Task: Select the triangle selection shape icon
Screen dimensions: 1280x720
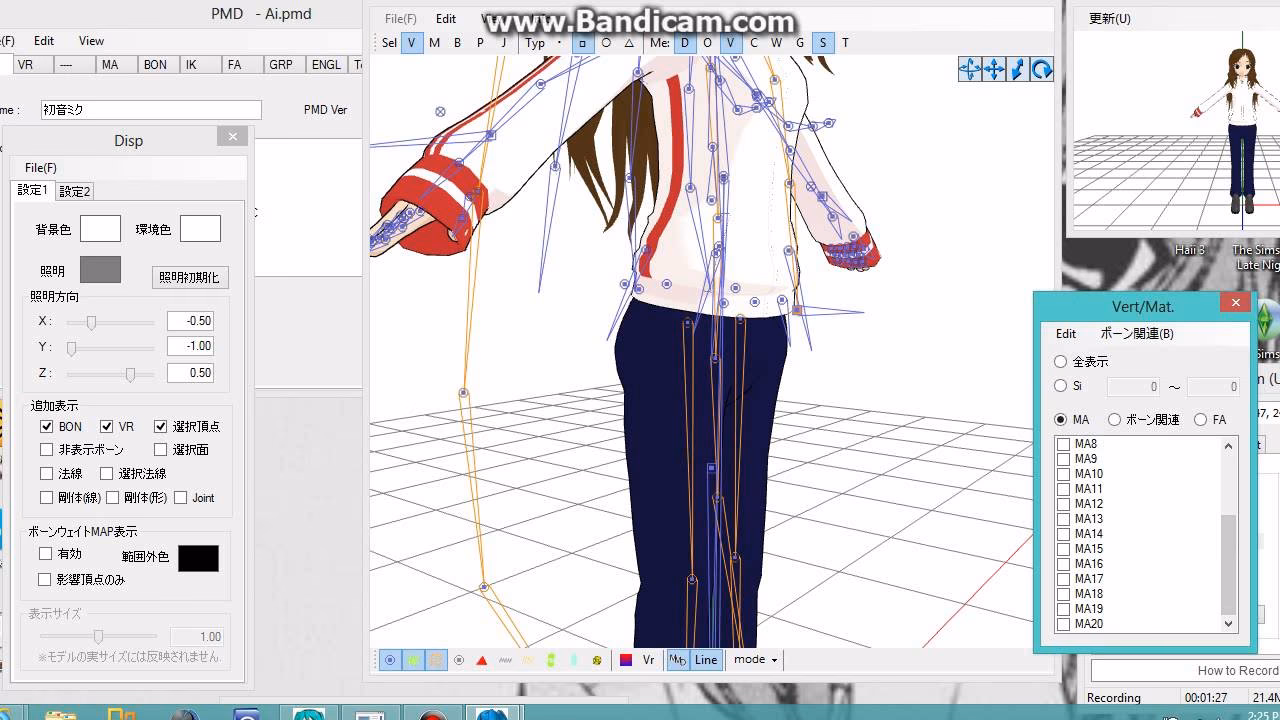Action: (x=629, y=43)
